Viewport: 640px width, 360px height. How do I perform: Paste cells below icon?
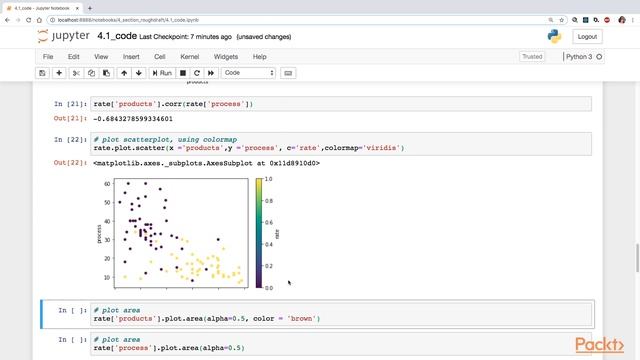[107, 73]
